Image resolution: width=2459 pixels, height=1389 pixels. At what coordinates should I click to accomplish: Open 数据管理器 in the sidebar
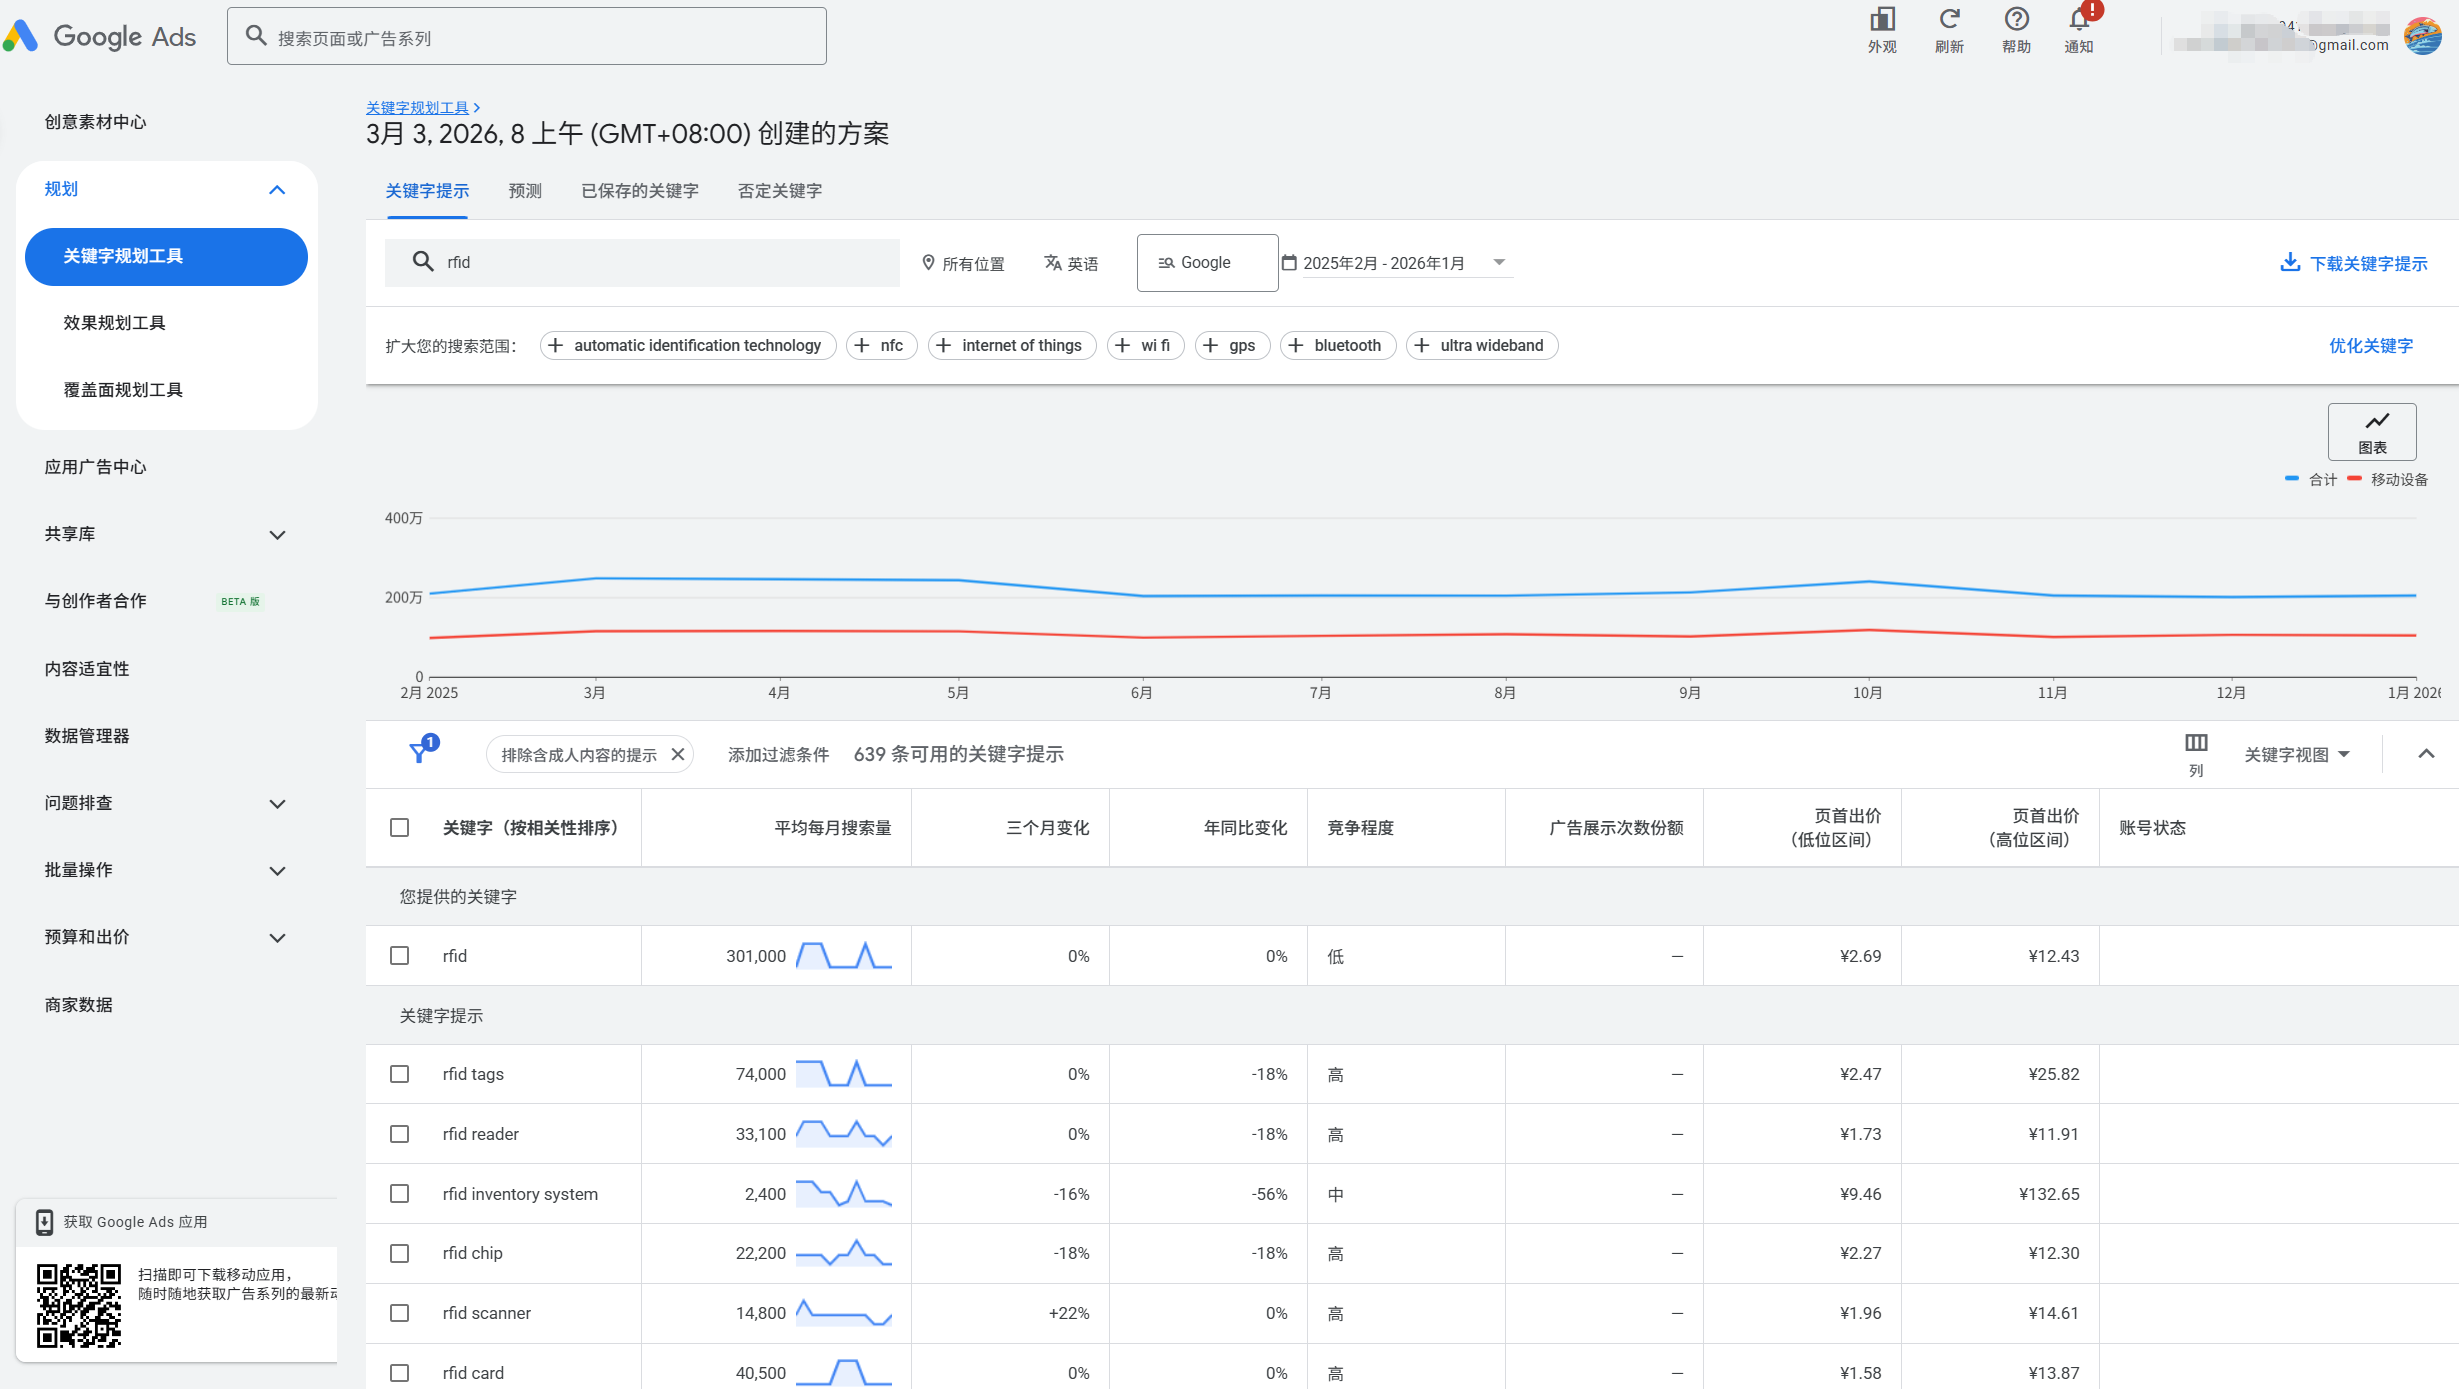click(87, 736)
